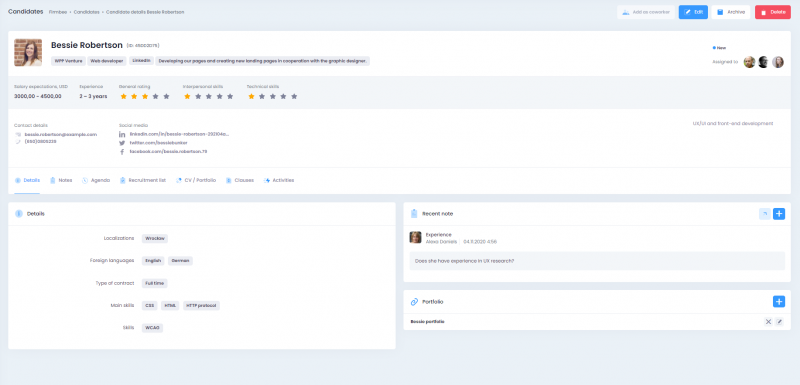Open the CV / Portfolio tab

click(196, 181)
